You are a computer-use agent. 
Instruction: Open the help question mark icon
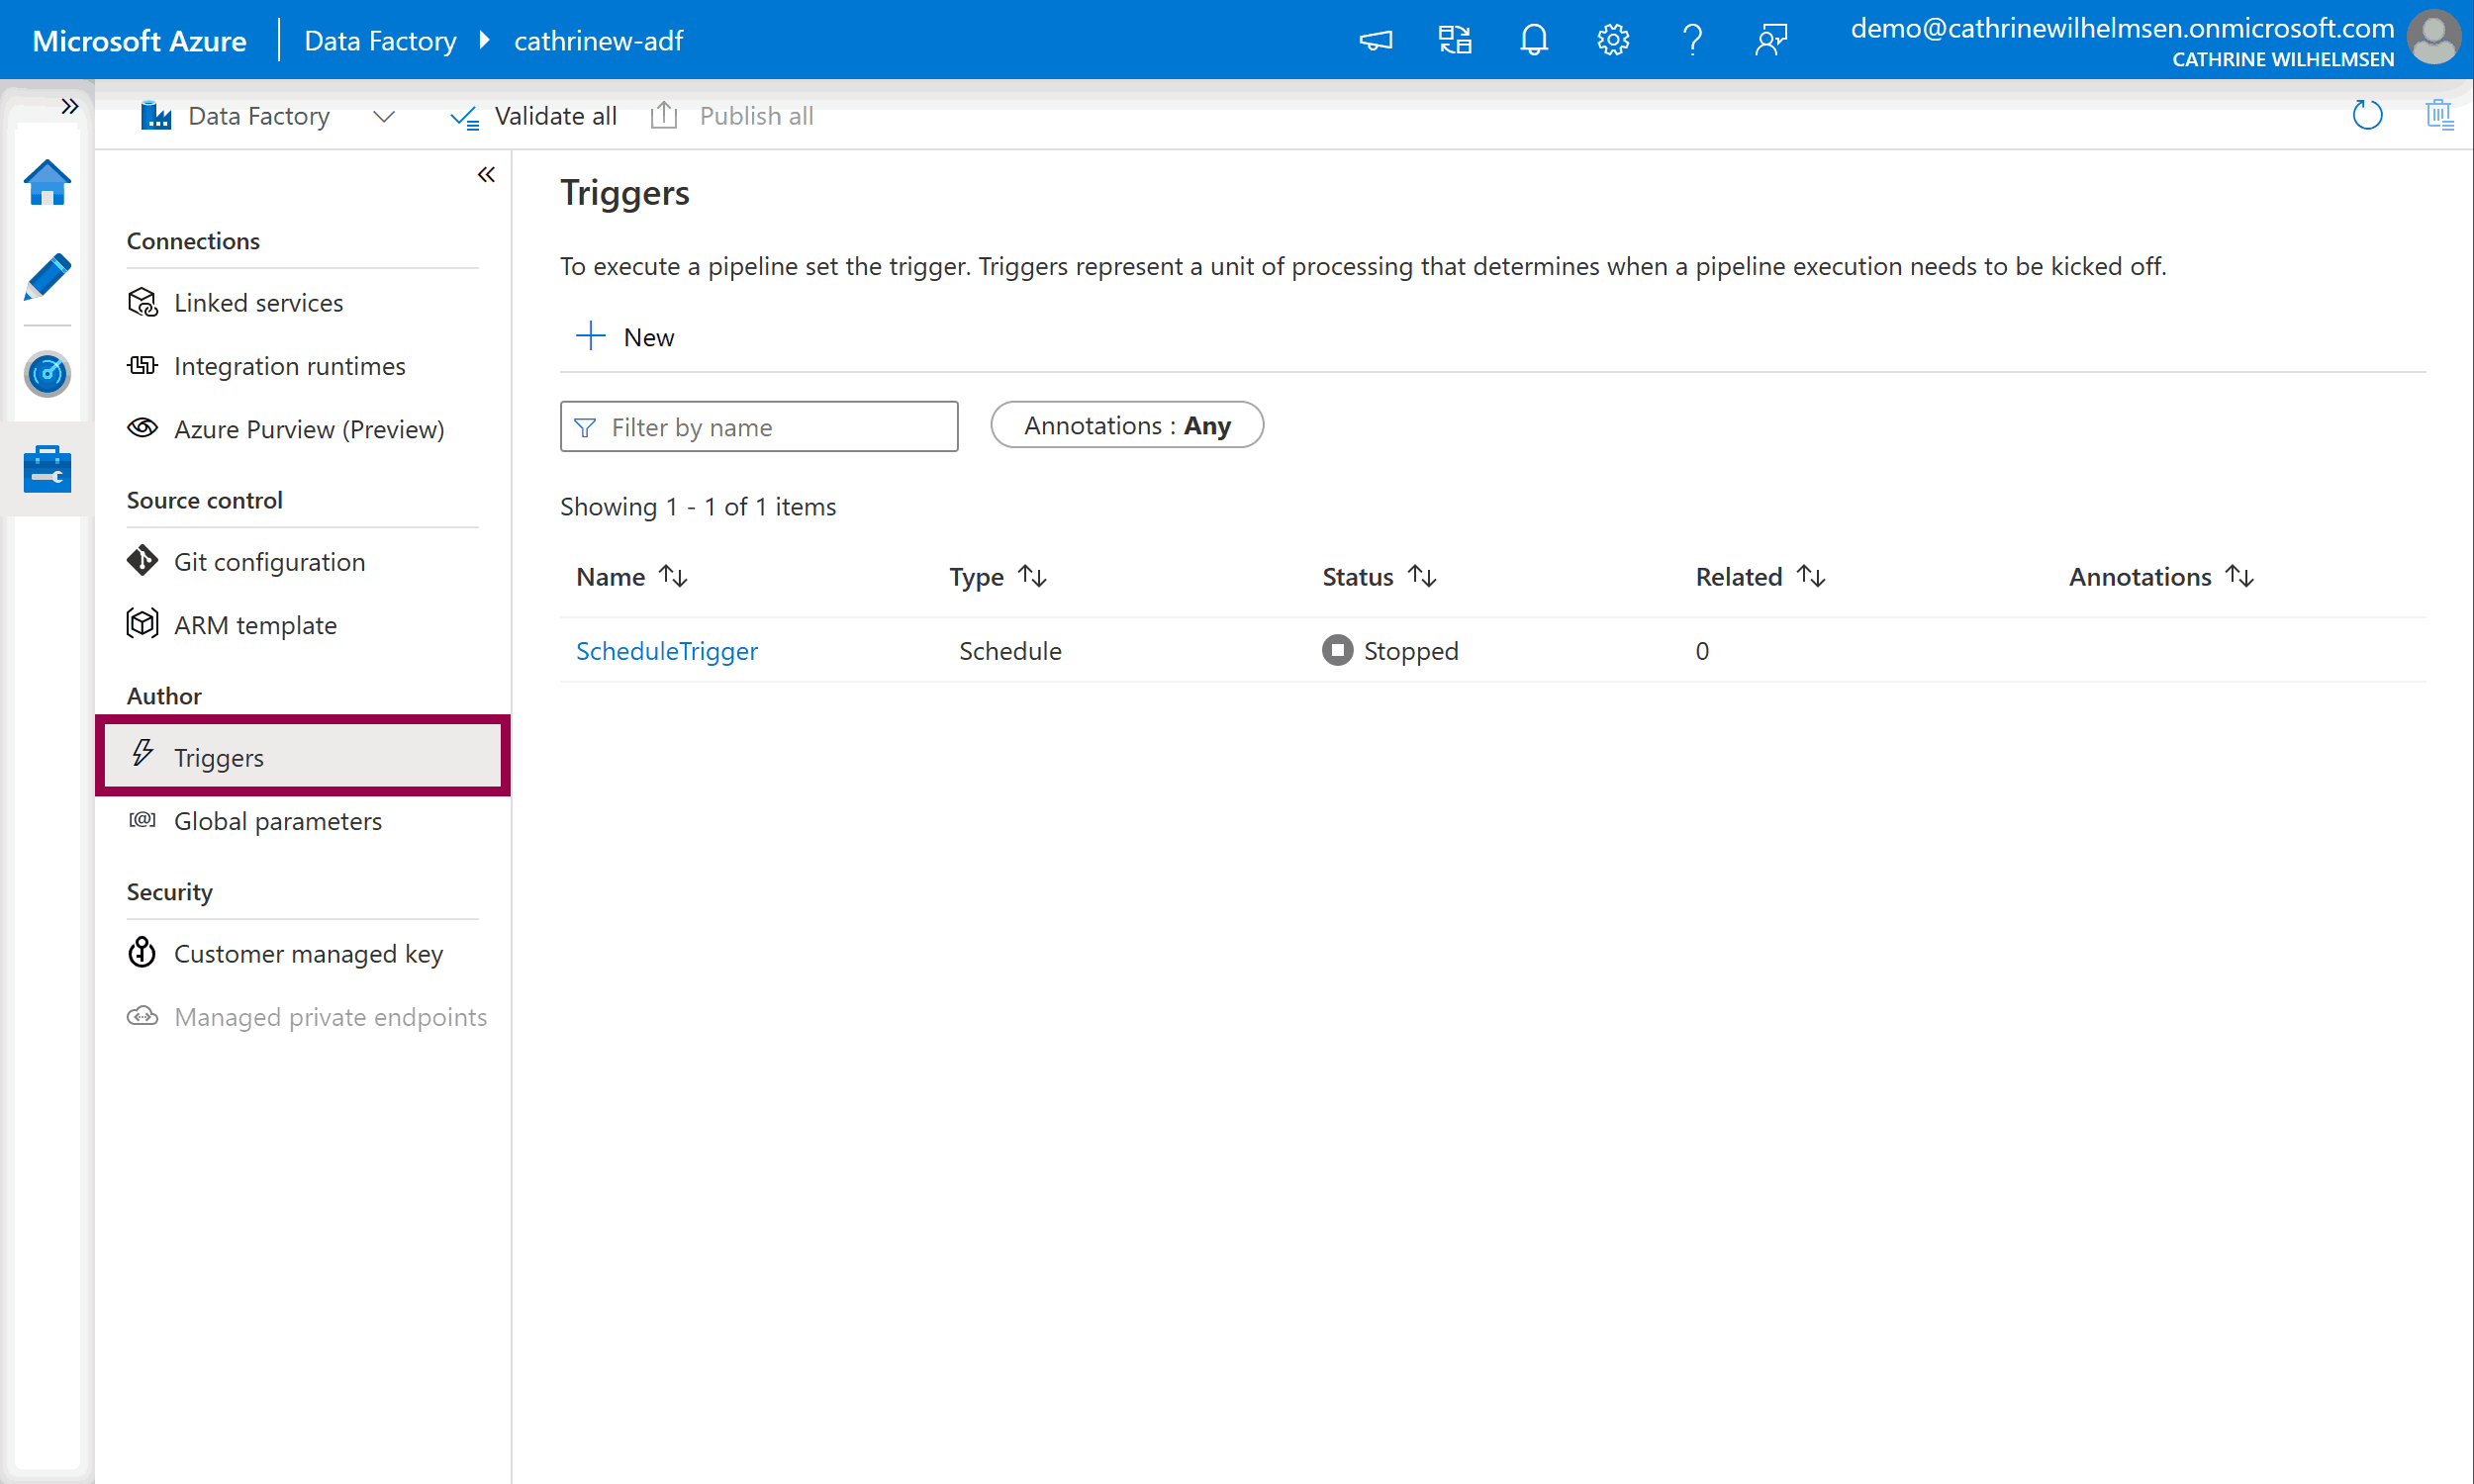pos(1691,40)
